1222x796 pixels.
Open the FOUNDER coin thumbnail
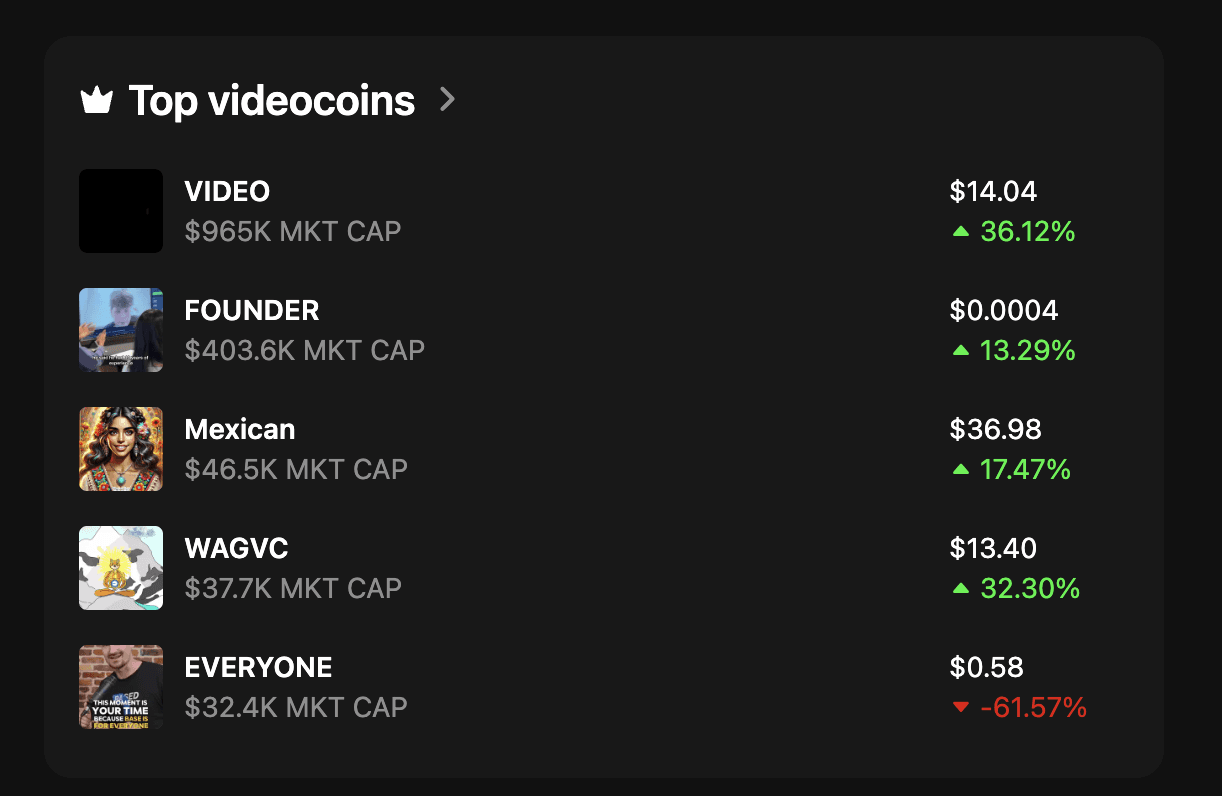[x=121, y=330]
